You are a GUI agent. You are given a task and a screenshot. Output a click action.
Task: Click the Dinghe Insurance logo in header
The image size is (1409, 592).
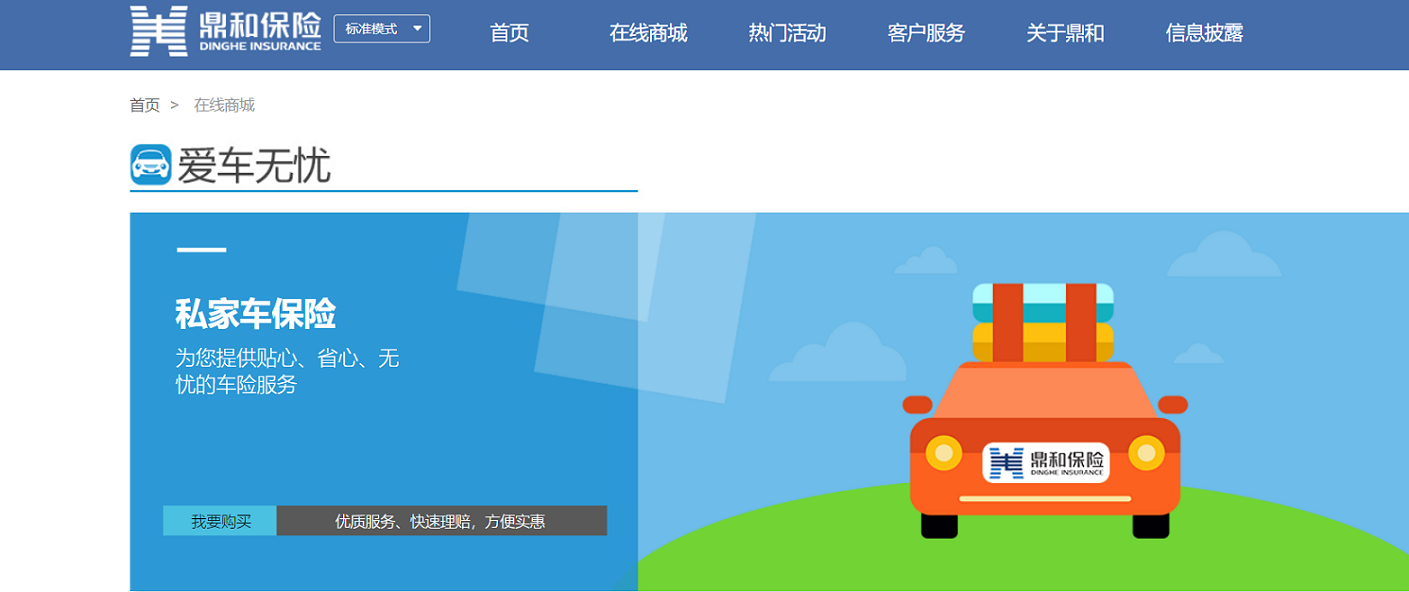pos(226,31)
